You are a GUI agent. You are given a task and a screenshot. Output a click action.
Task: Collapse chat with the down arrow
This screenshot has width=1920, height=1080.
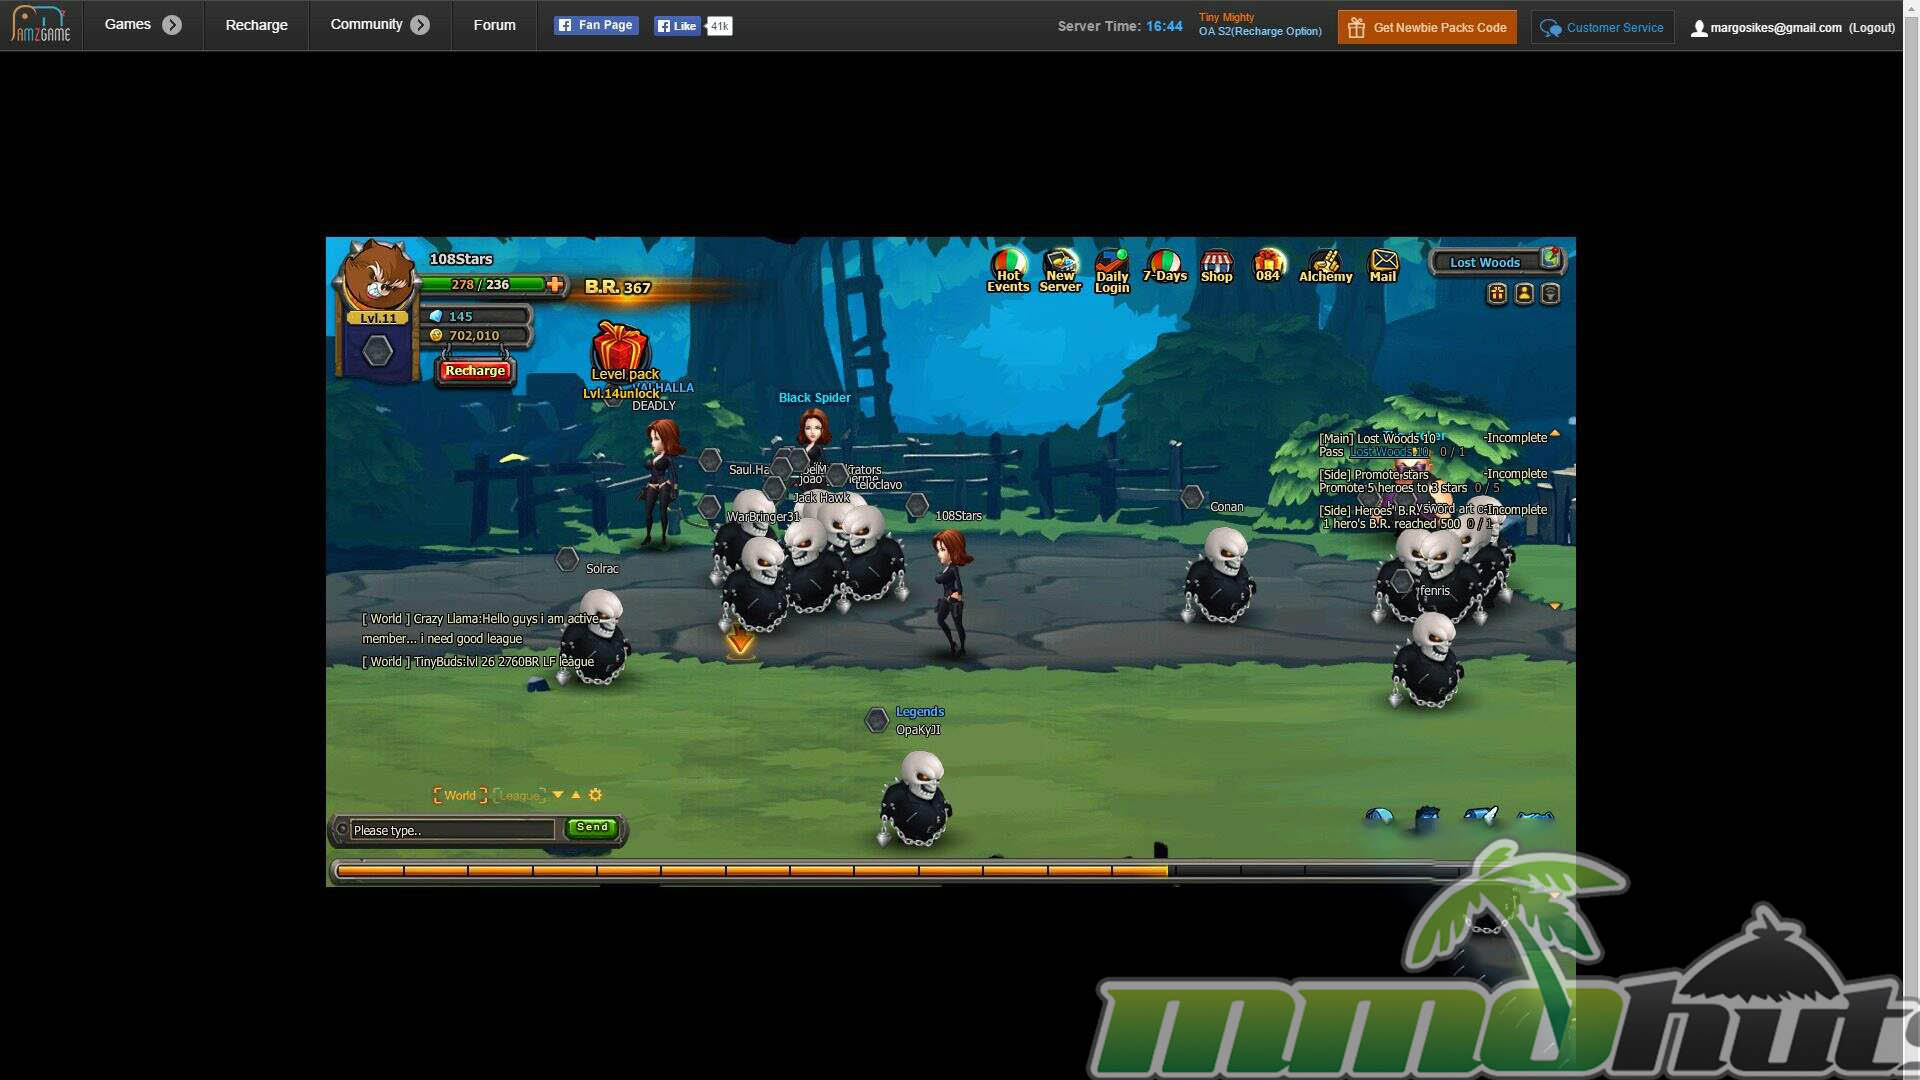tap(558, 795)
